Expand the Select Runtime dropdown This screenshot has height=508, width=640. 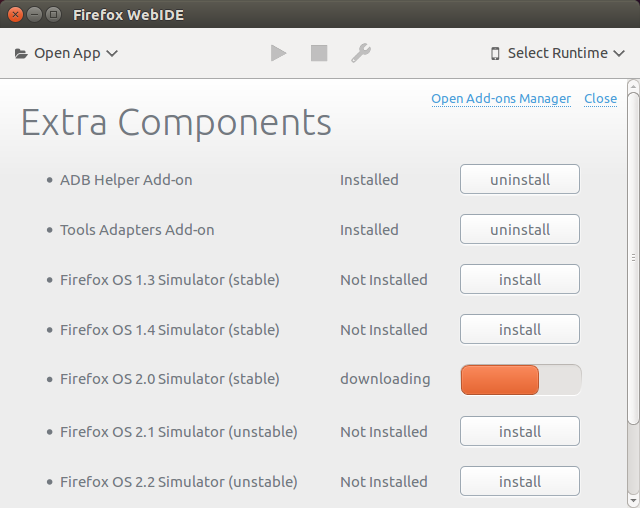[558, 53]
